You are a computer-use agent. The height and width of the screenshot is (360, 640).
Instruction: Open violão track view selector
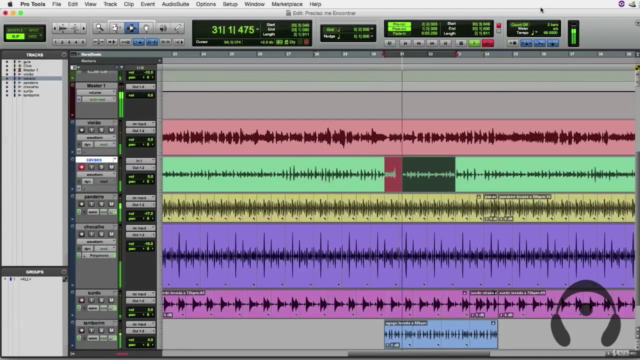[96, 138]
